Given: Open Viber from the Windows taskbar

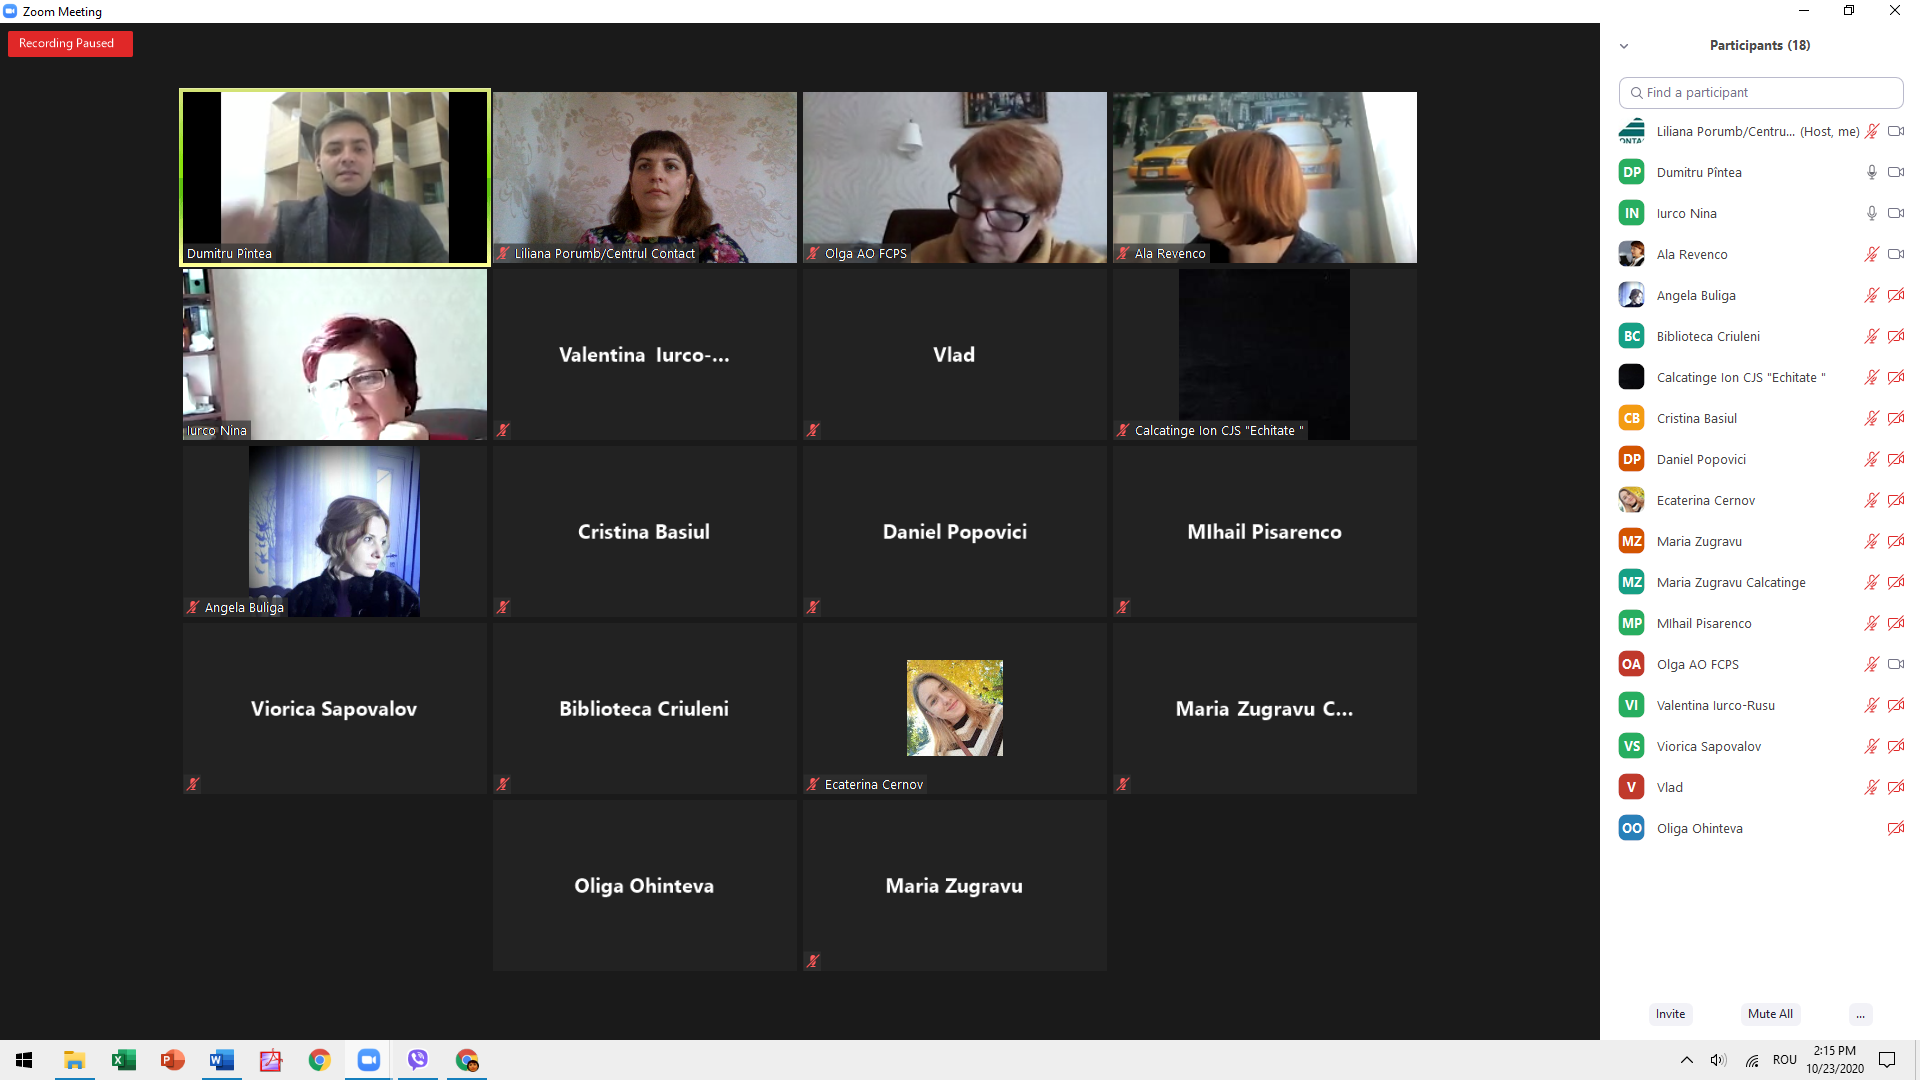Looking at the screenshot, I should (417, 1060).
